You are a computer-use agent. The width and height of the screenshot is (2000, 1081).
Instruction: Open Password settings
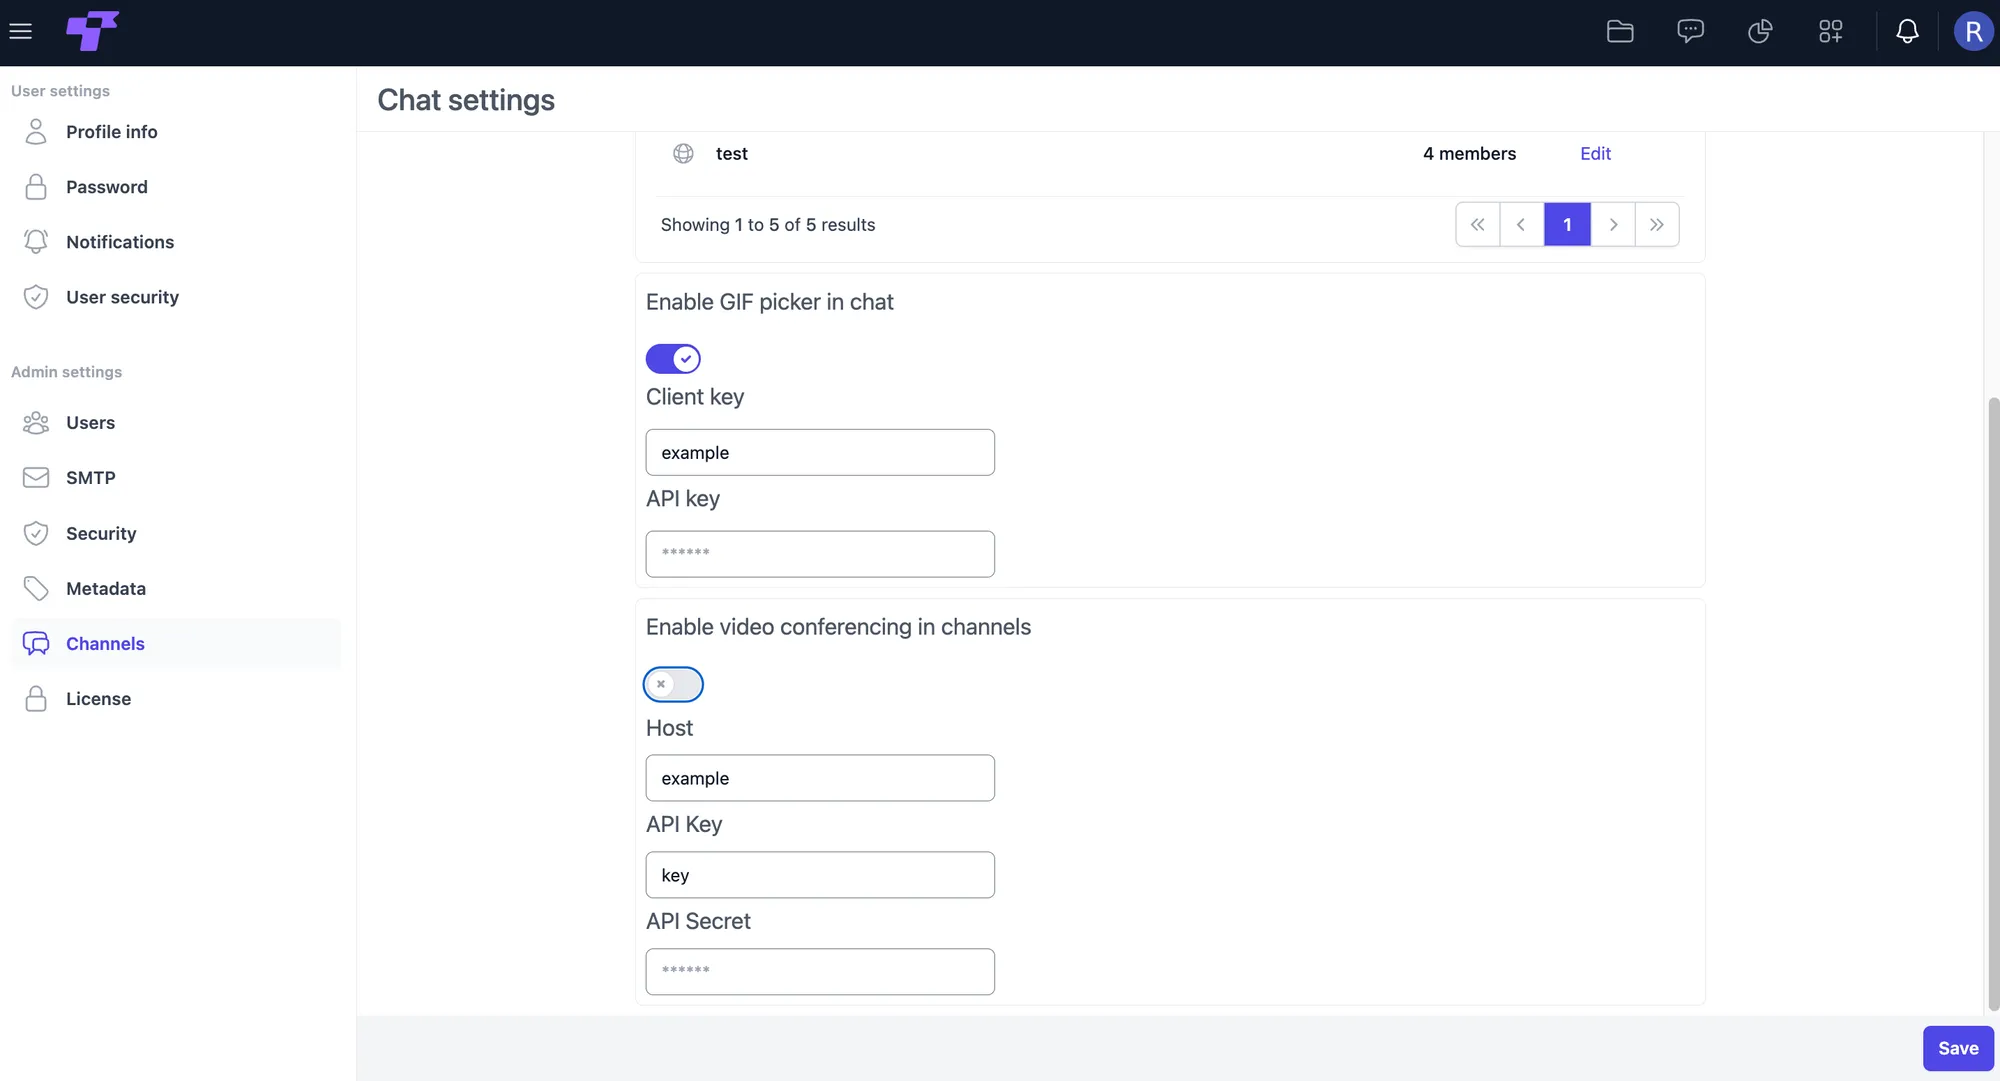pos(175,187)
